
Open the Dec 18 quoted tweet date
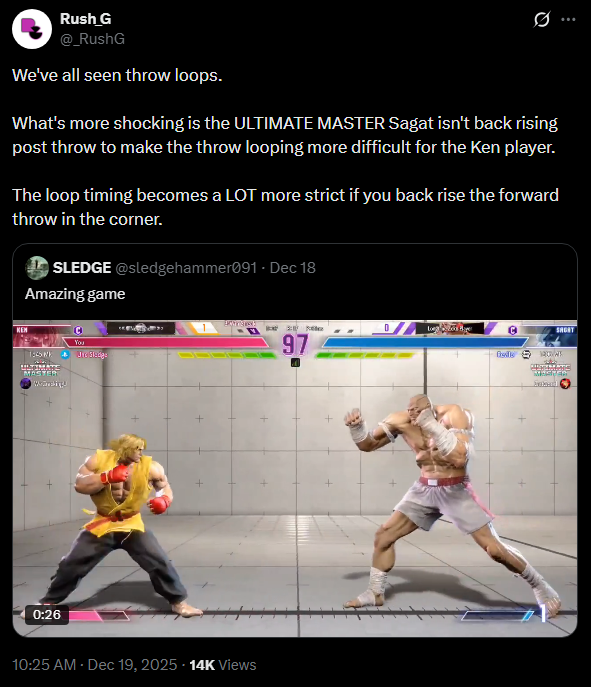(x=293, y=268)
